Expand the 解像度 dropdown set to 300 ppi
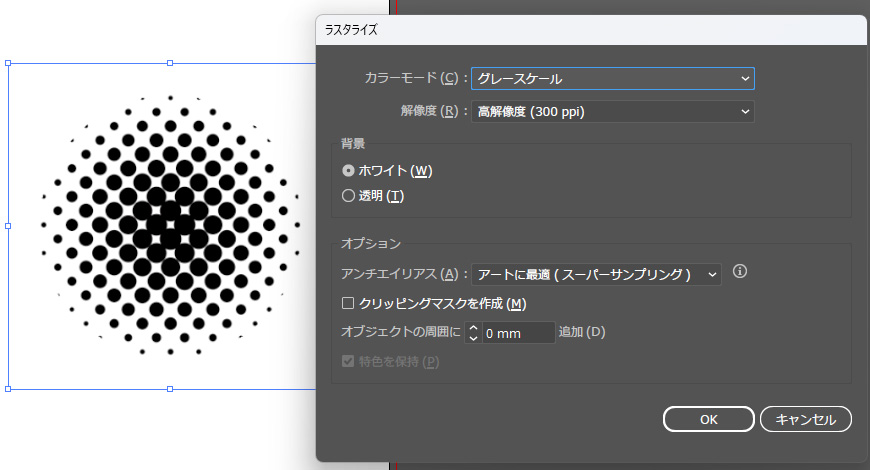Screen dimensions: 870x470 (x=612, y=111)
